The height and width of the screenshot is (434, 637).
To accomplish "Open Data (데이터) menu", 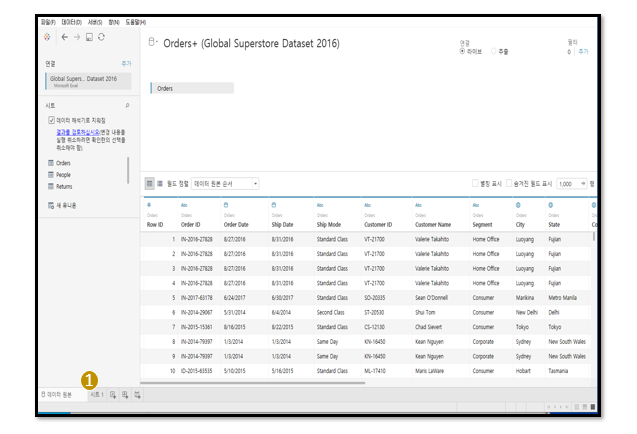I will pyautogui.click(x=72, y=22).
